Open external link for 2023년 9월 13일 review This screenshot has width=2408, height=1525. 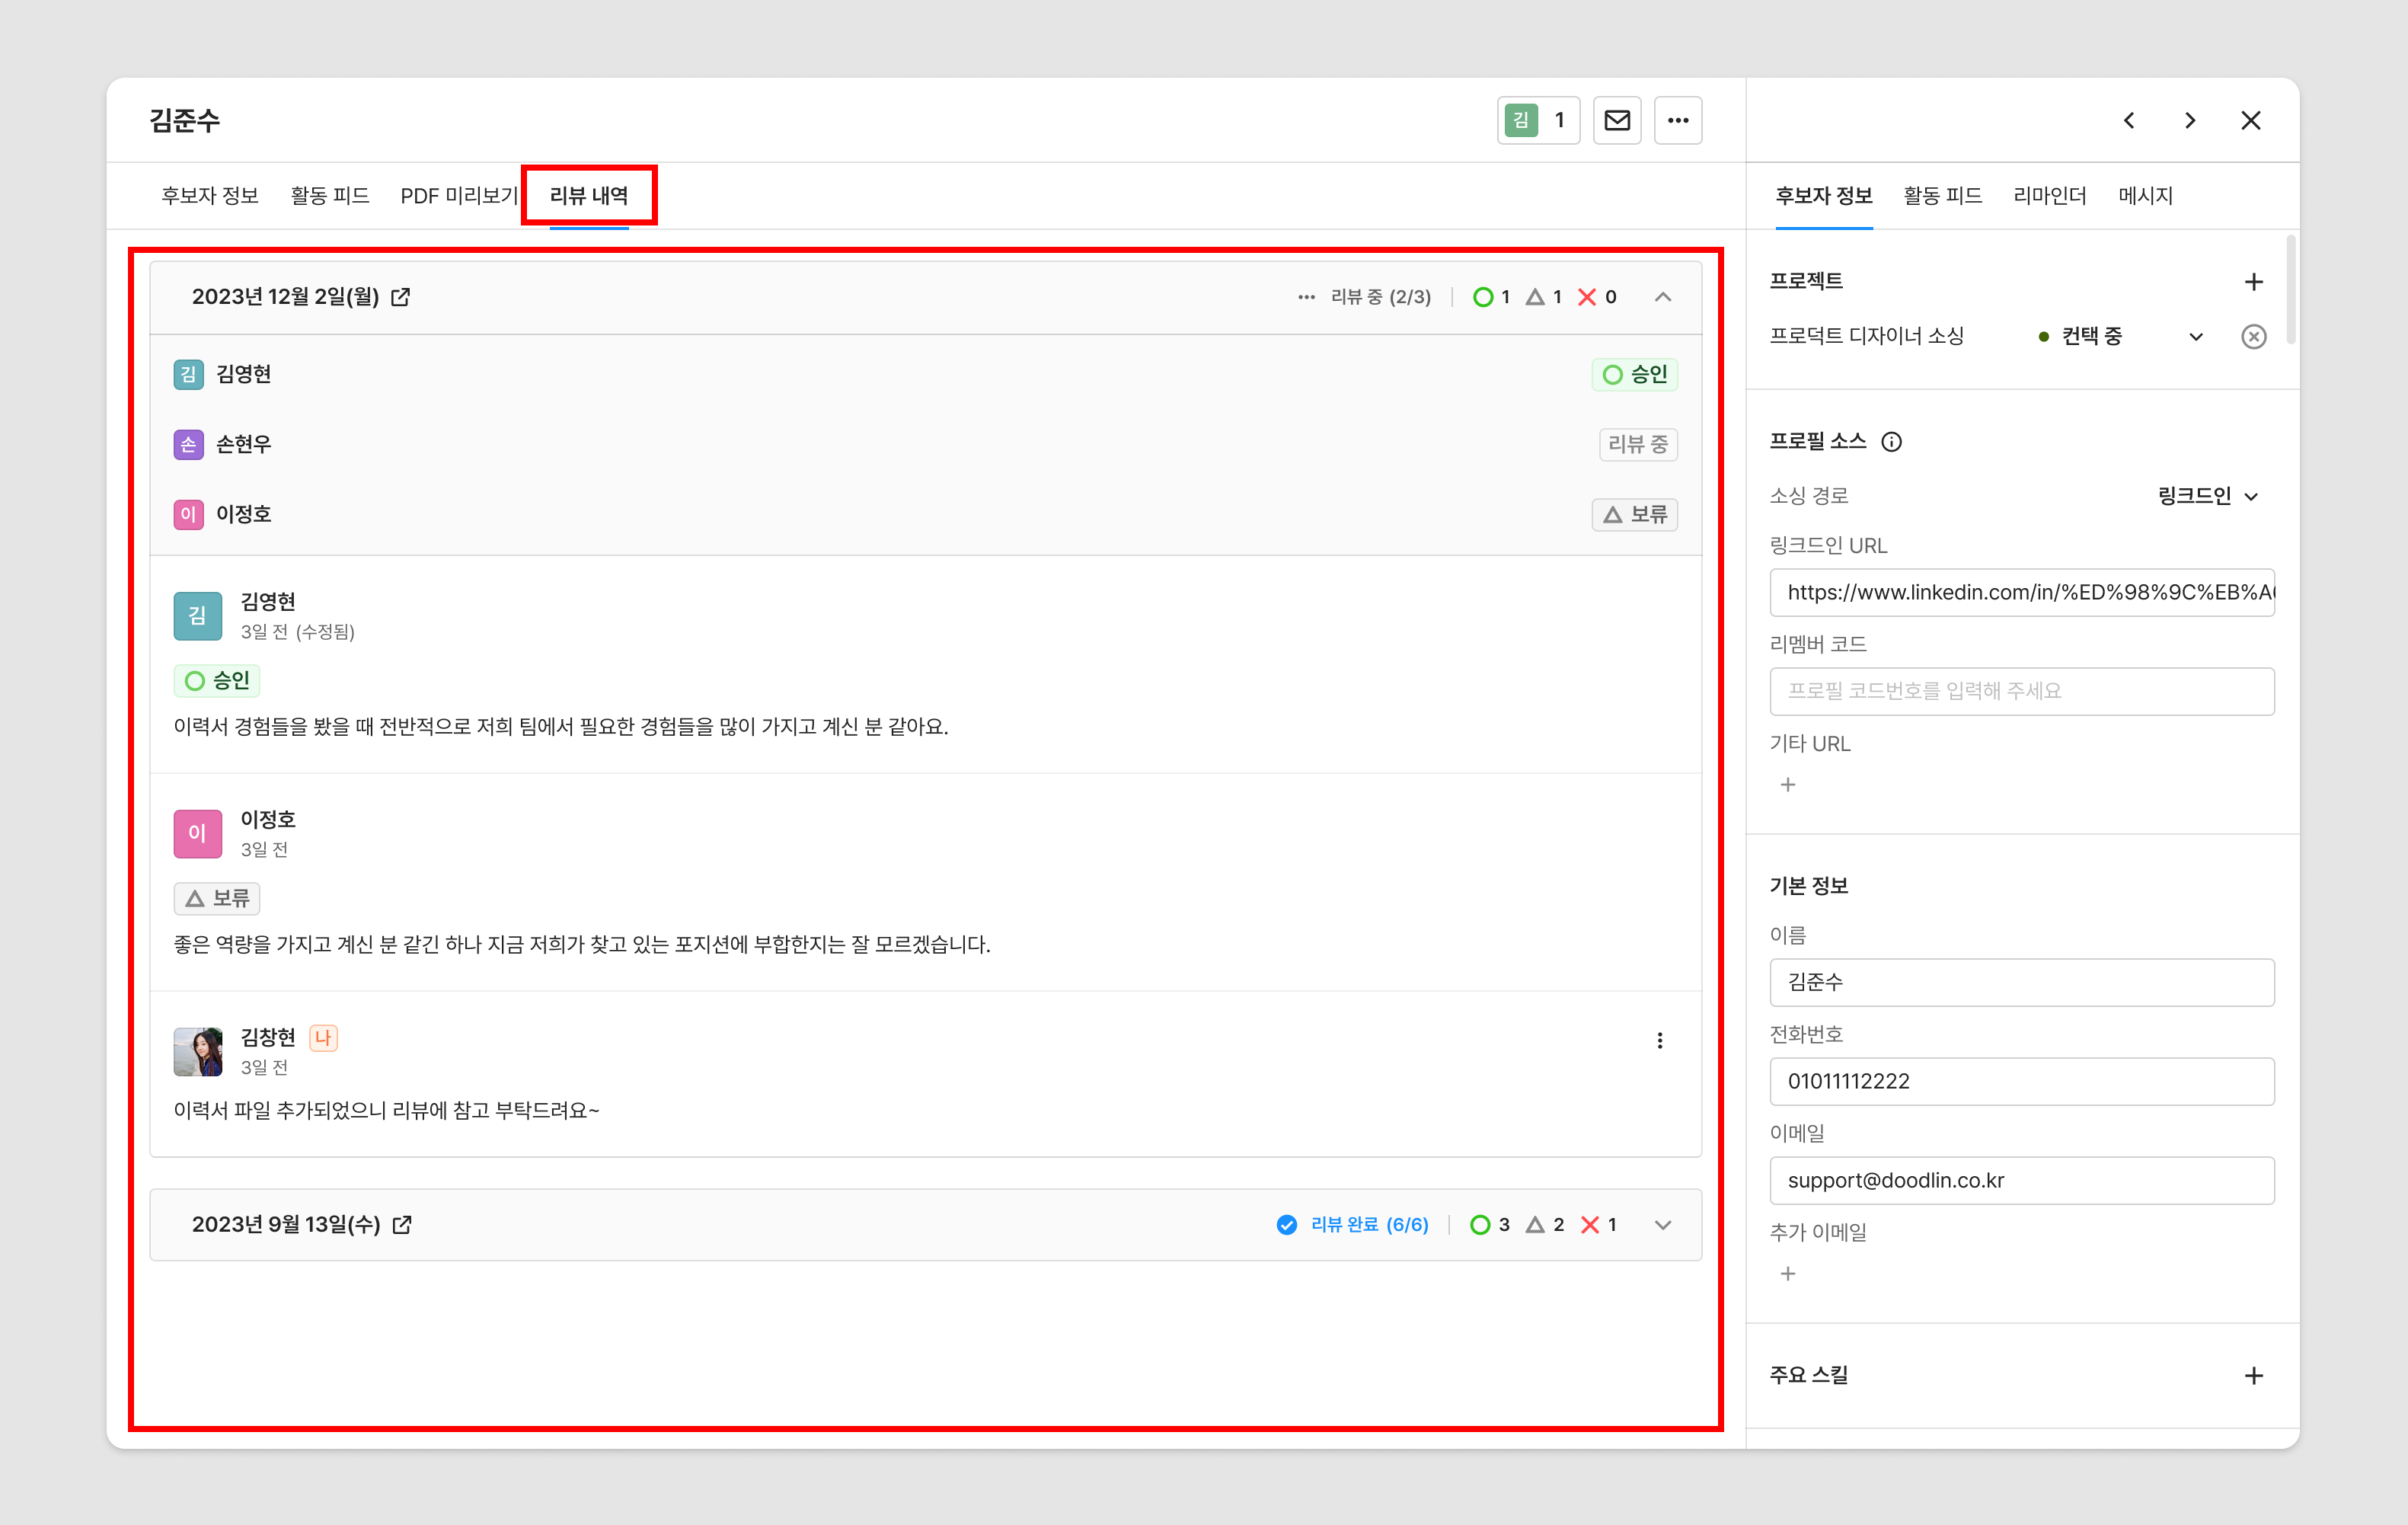tap(402, 1225)
